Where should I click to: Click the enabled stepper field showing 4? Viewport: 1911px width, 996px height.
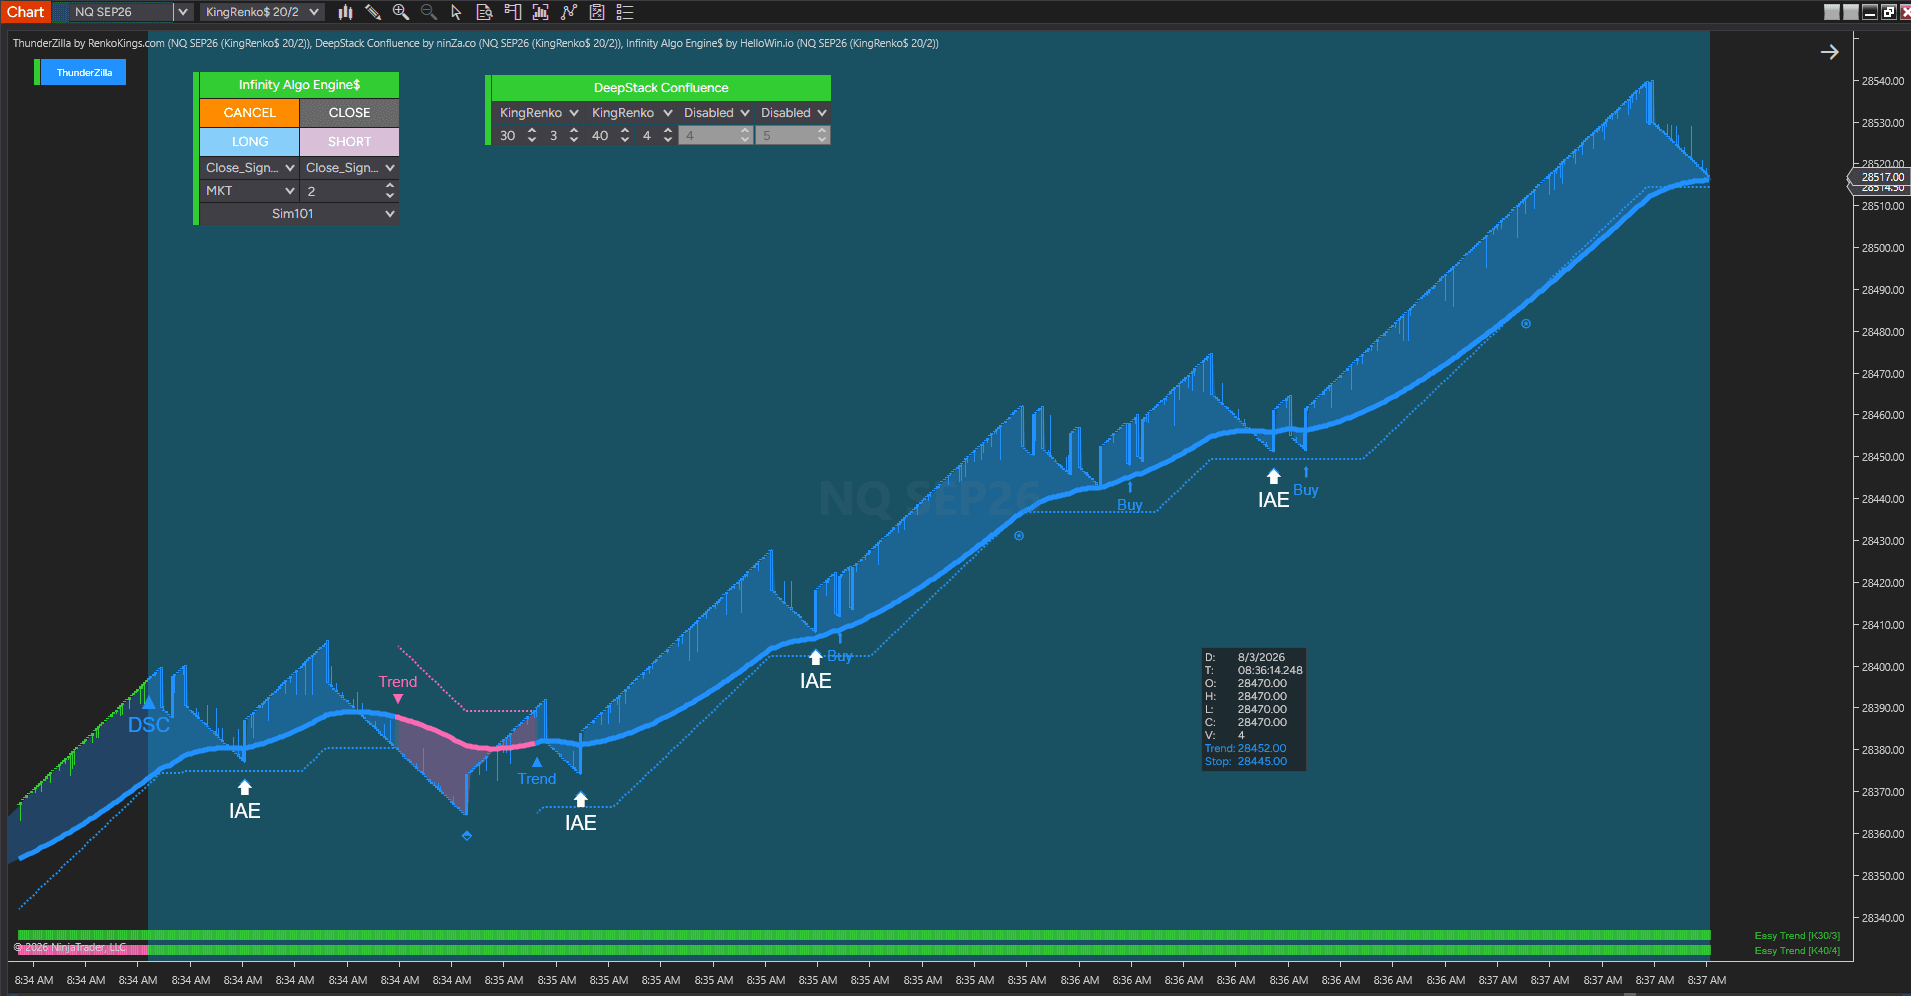click(656, 136)
